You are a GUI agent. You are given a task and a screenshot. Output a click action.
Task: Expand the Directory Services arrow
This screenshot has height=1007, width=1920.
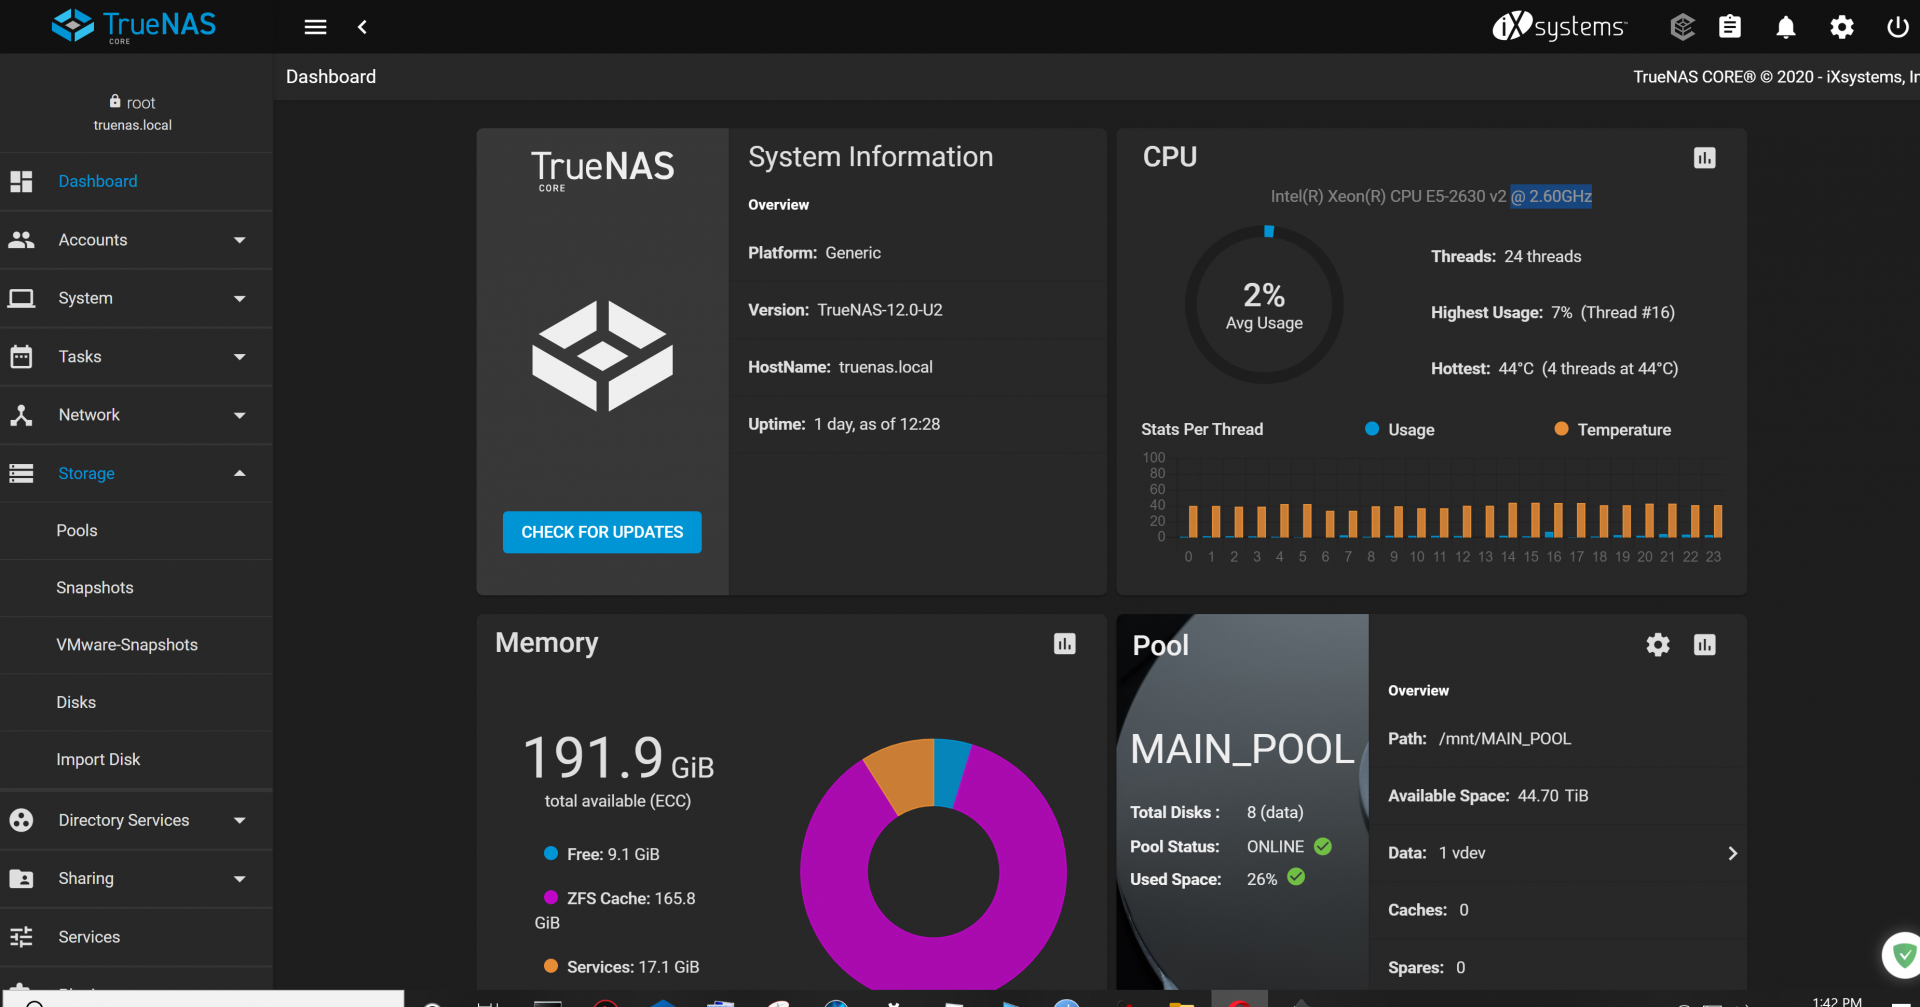click(240, 820)
